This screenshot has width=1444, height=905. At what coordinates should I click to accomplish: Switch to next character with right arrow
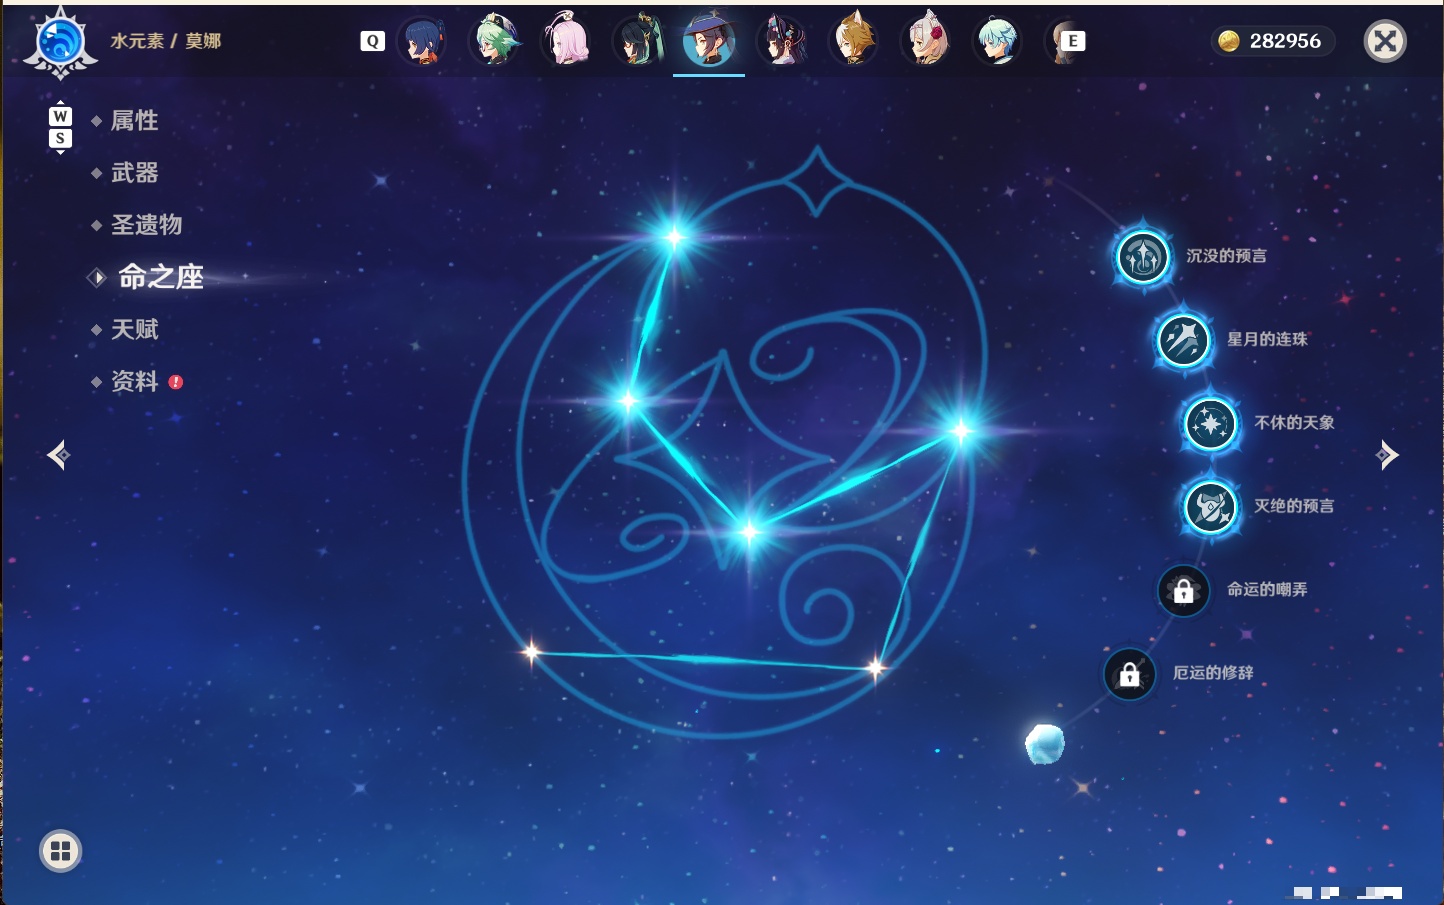pyautogui.click(x=1387, y=455)
